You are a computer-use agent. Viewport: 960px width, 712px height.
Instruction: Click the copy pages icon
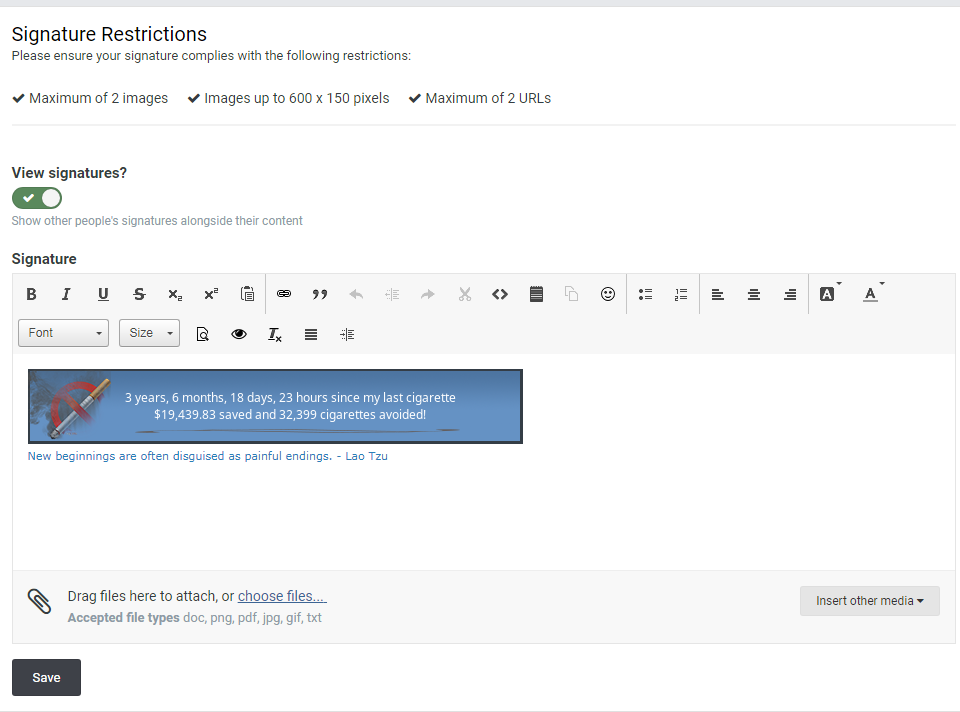(571, 294)
